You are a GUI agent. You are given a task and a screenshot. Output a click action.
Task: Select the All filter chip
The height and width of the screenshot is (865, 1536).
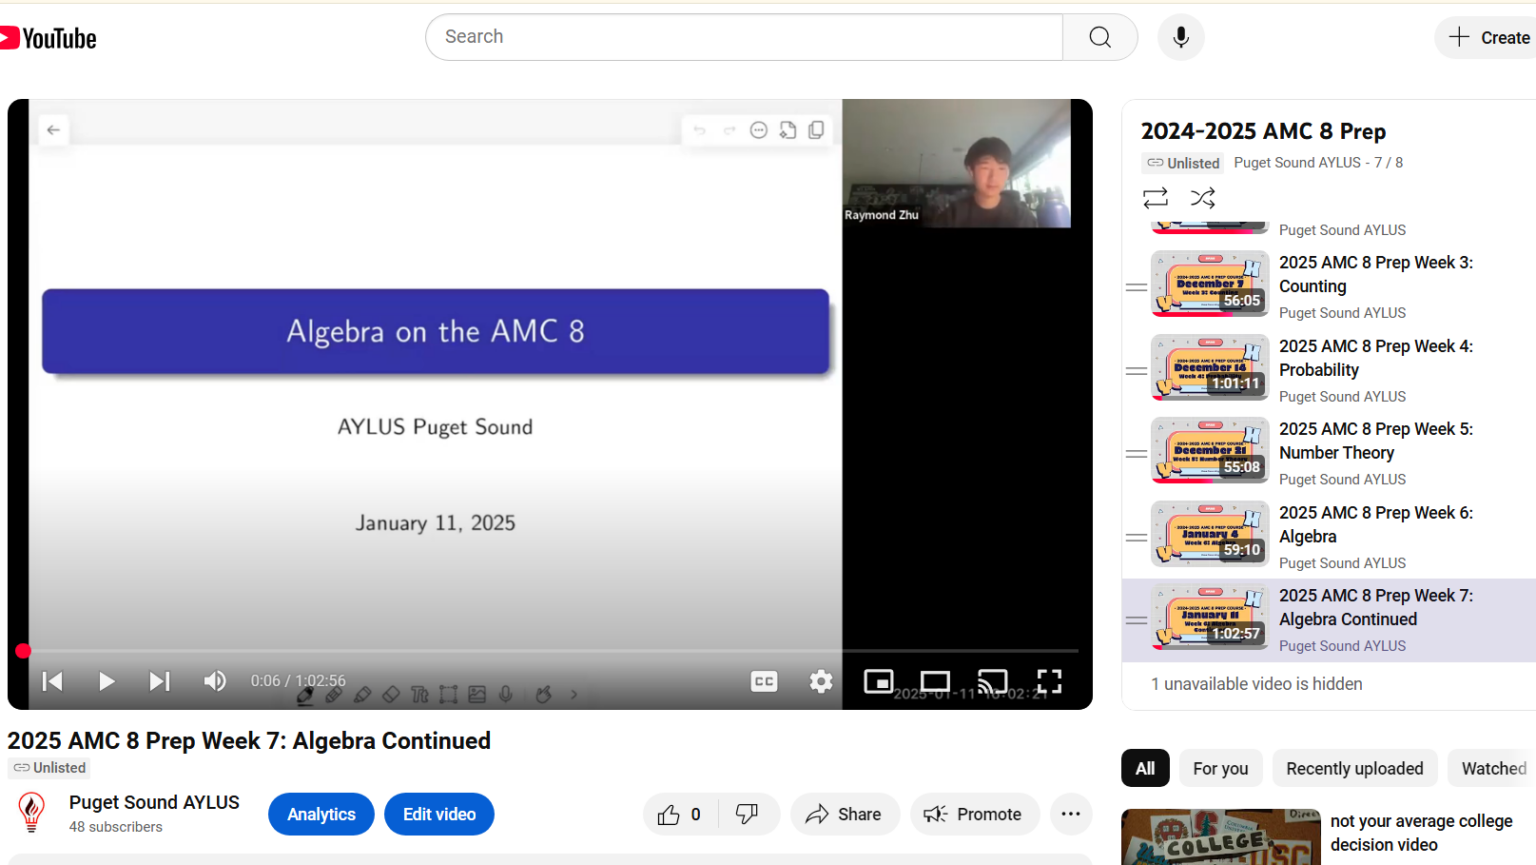pyautogui.click(x=1145, y=768)
